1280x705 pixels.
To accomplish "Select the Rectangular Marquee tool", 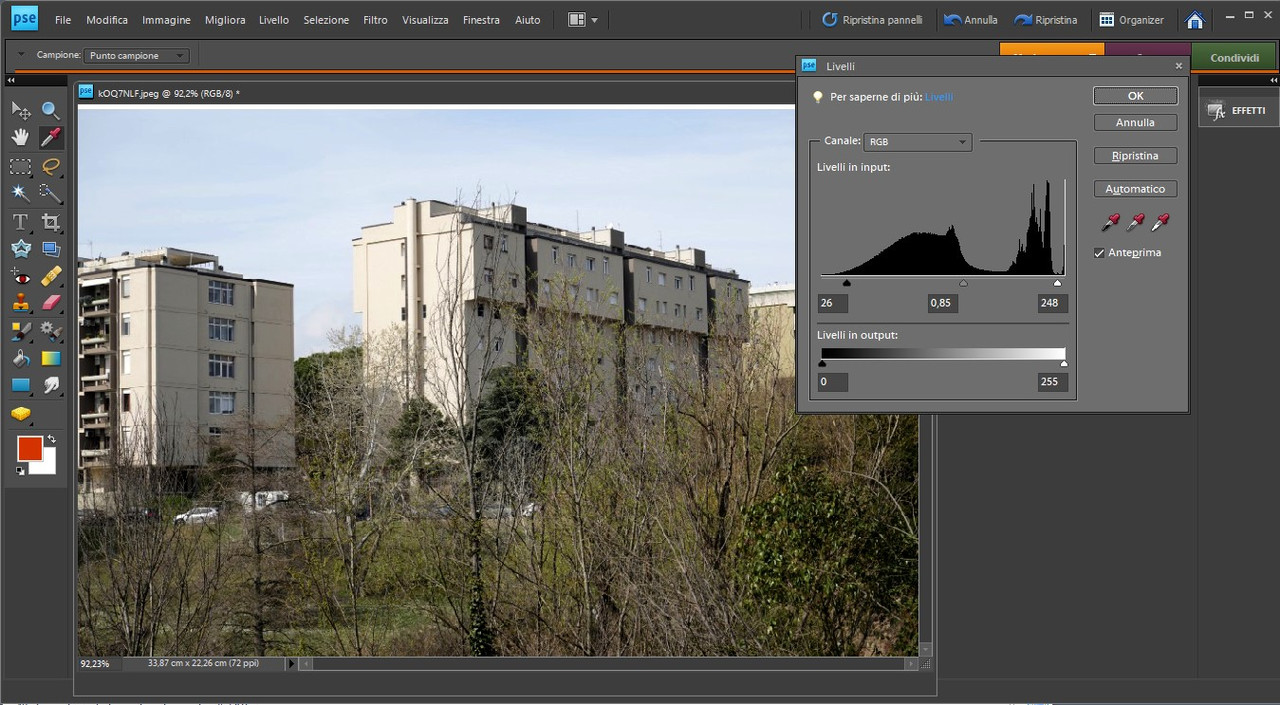I will (x=20, y=166).
